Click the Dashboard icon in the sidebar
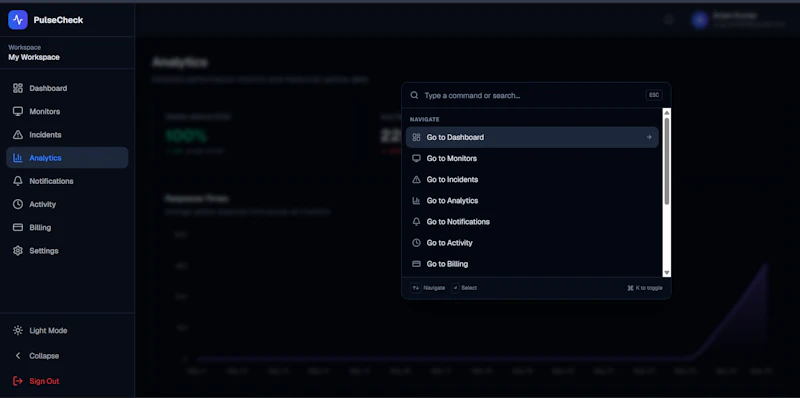This screenshot has width=800, height=398. click(x=18, y=88)
